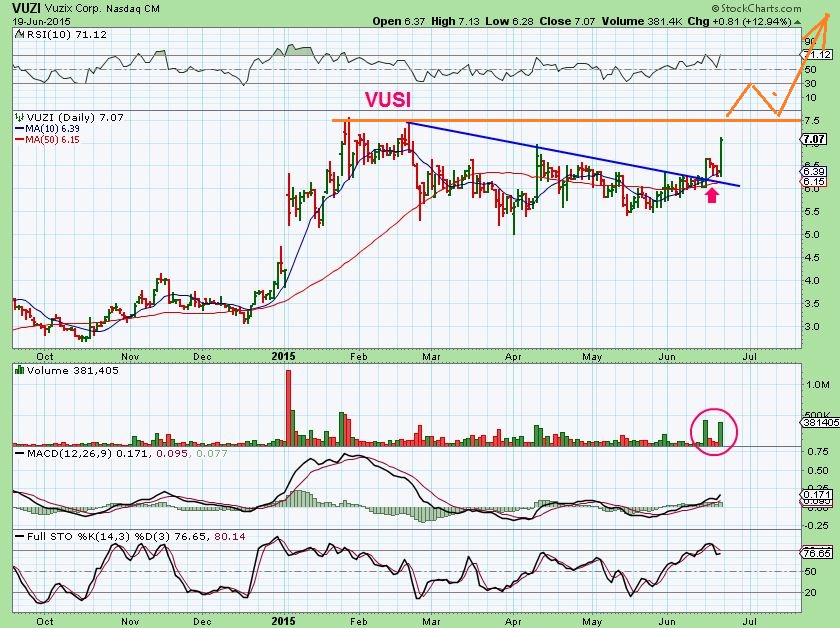This screenshot has height=628, width=840.
Task: Click the VUZI (Daily) price legend icon
Action: (19, 117)
